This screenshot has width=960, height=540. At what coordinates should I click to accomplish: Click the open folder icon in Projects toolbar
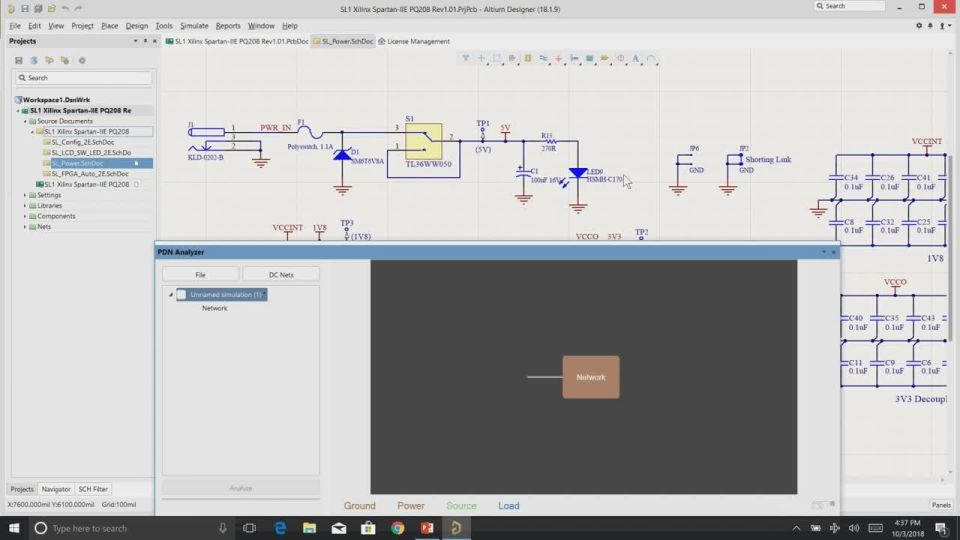pyautogui.click(x=49, y=61)
